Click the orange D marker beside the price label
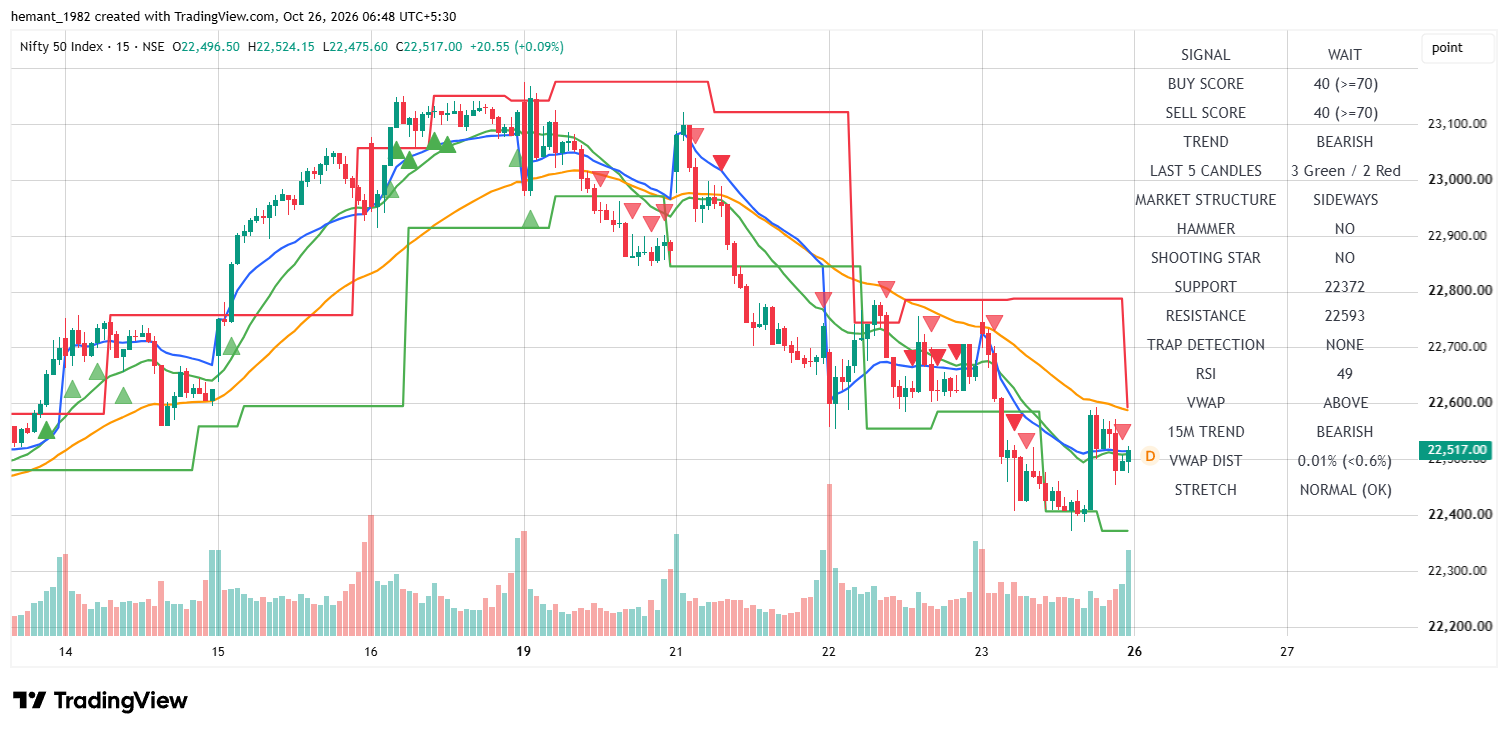Viewport: 1508px width, 733px height. 1150,456
